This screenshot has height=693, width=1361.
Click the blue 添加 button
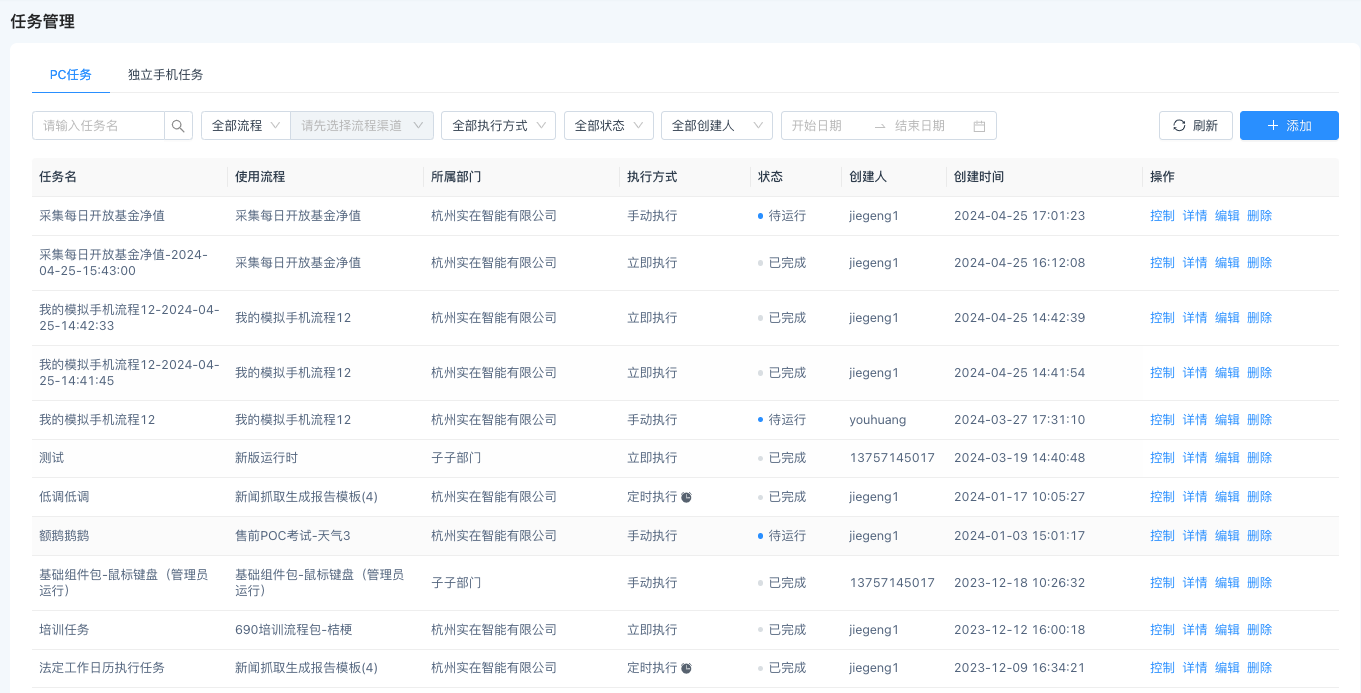(x=1288, y=126)
